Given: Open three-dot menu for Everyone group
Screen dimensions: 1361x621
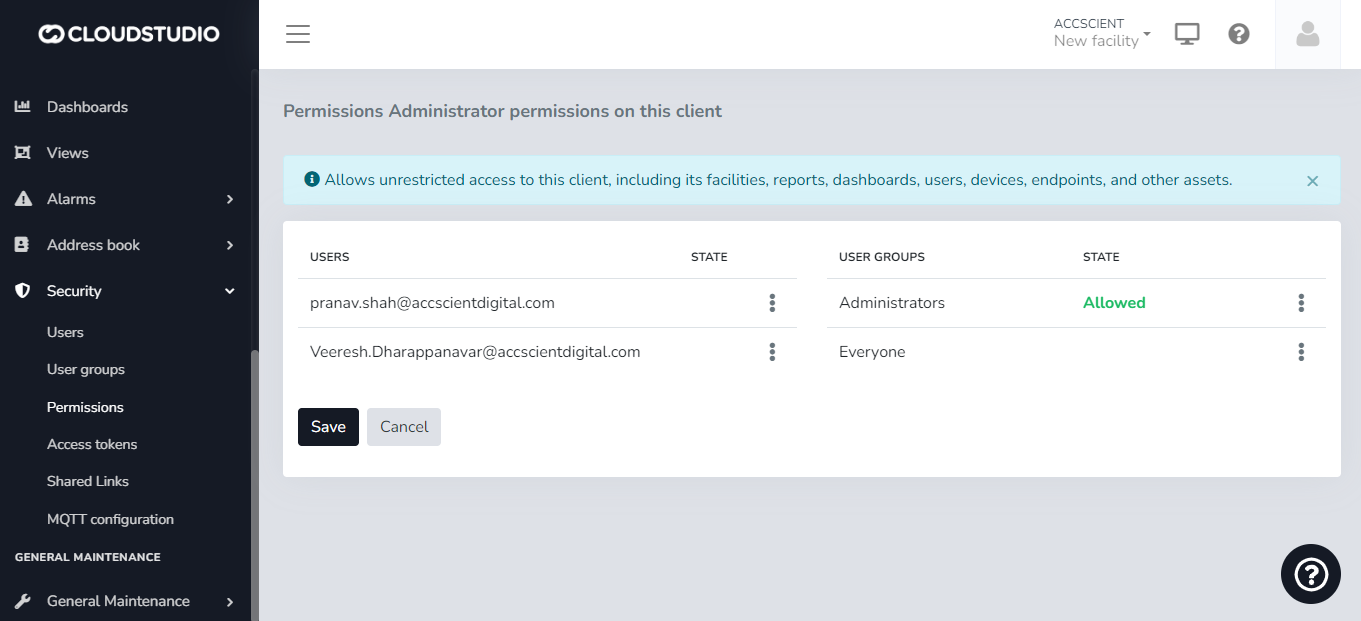Looking at the screenshot, I should pos(1301,352).
